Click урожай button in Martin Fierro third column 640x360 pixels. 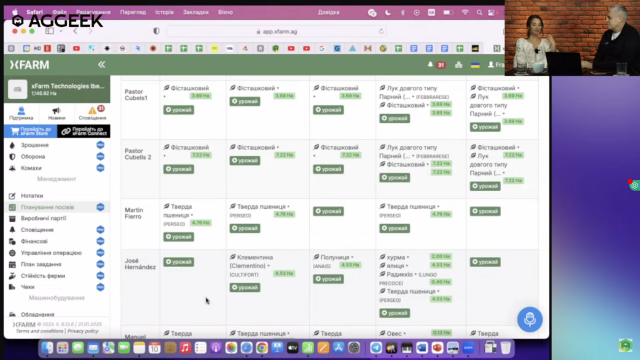tap(329, 211)
